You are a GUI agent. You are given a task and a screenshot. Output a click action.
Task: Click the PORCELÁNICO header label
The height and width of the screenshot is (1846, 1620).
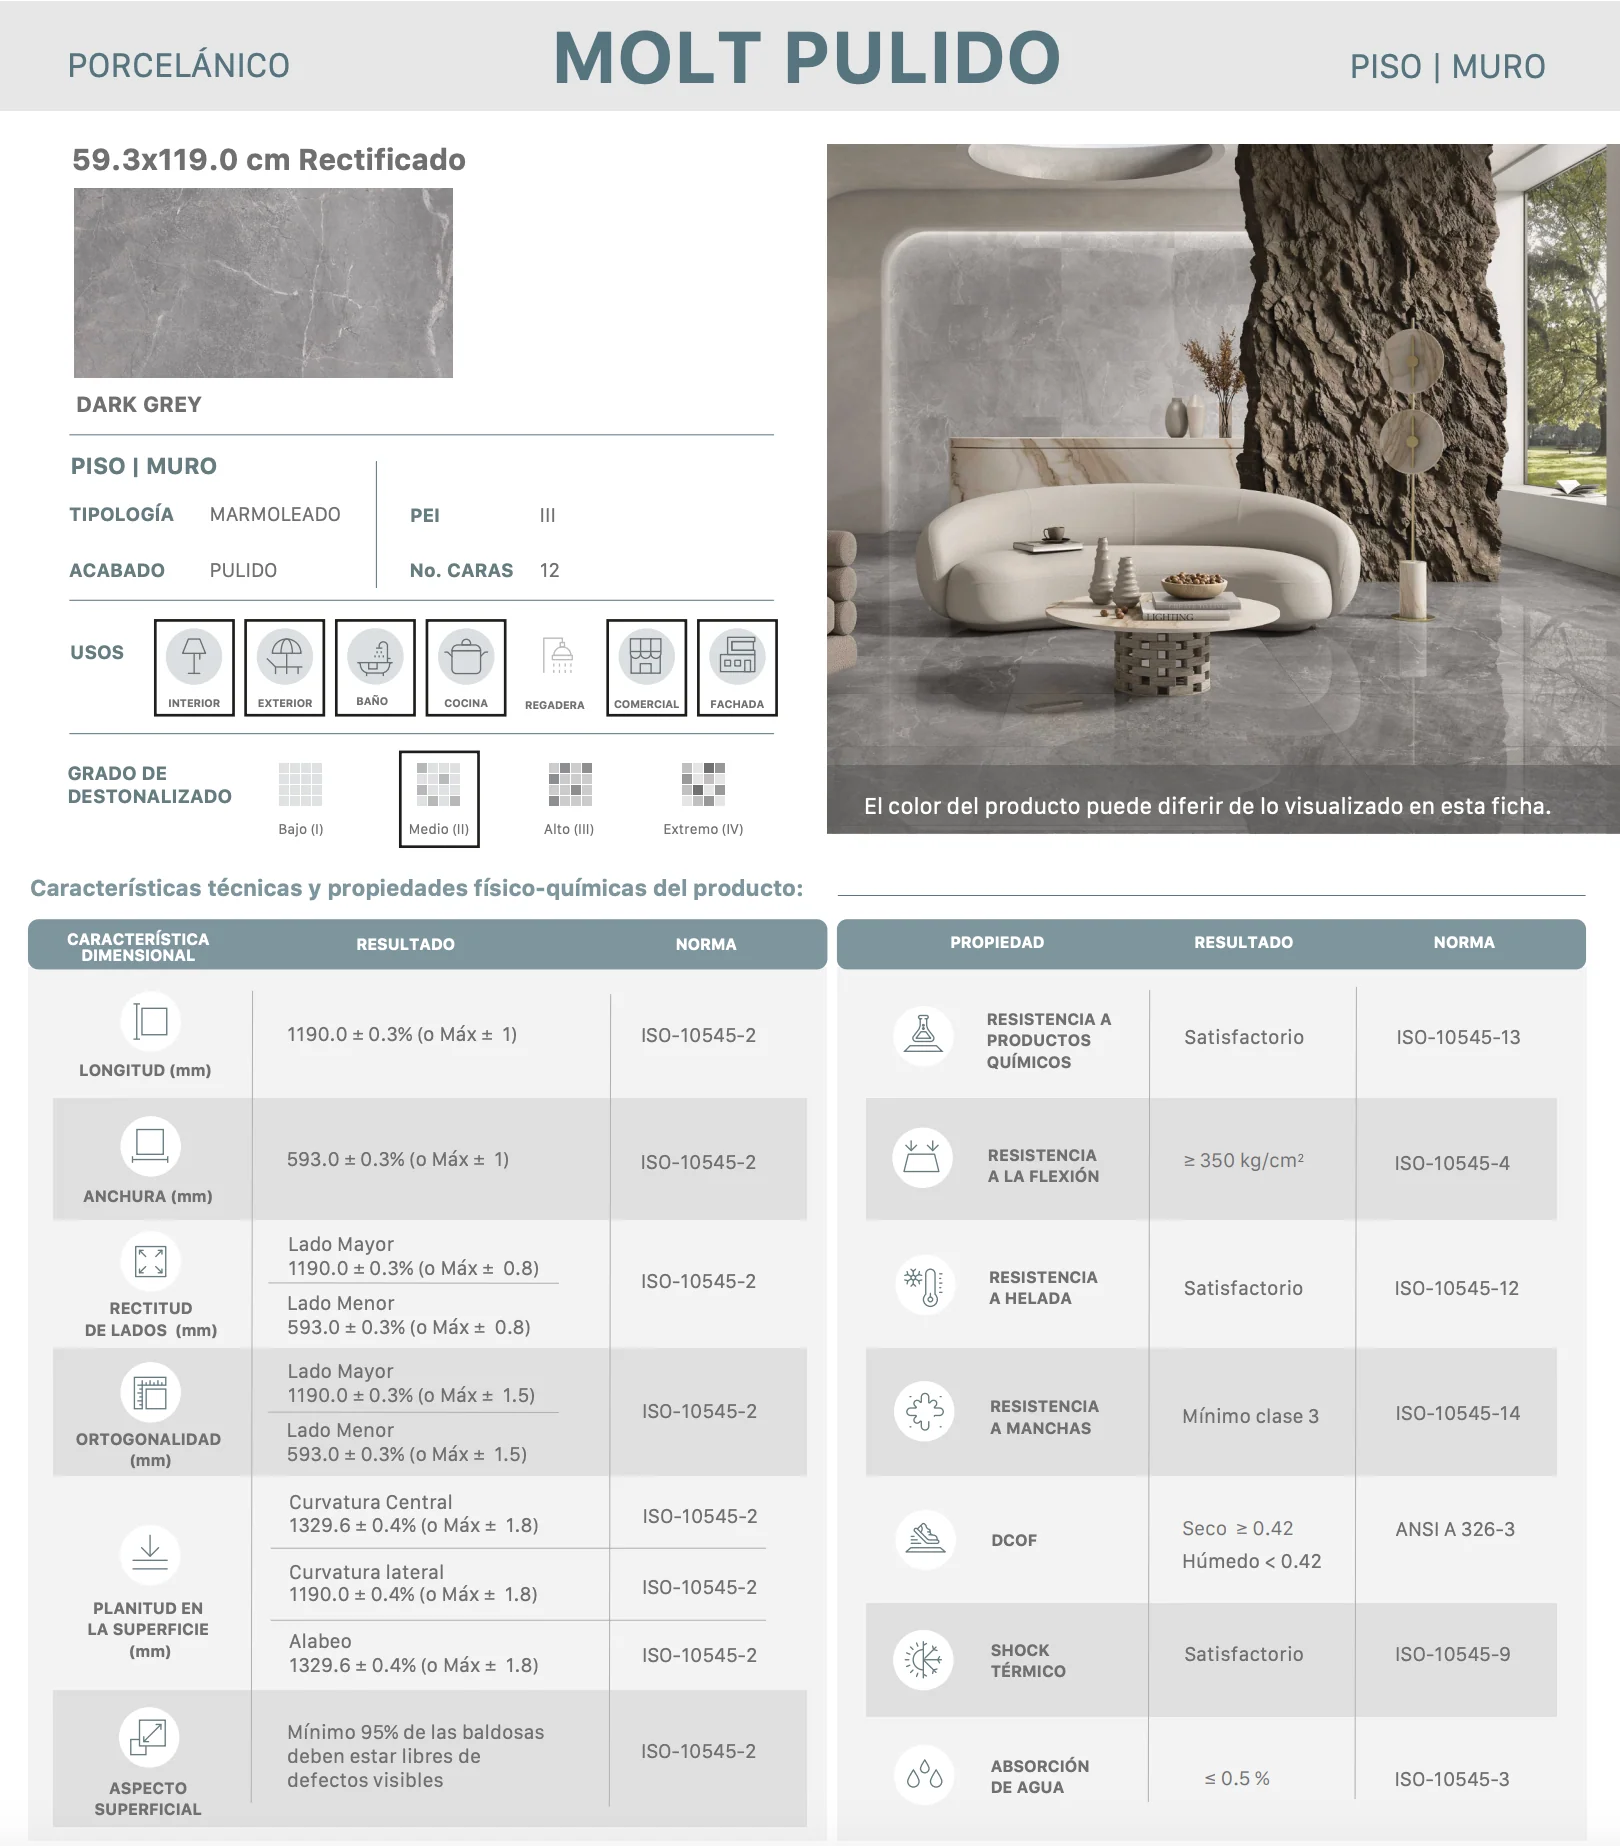tap(179, 66)
